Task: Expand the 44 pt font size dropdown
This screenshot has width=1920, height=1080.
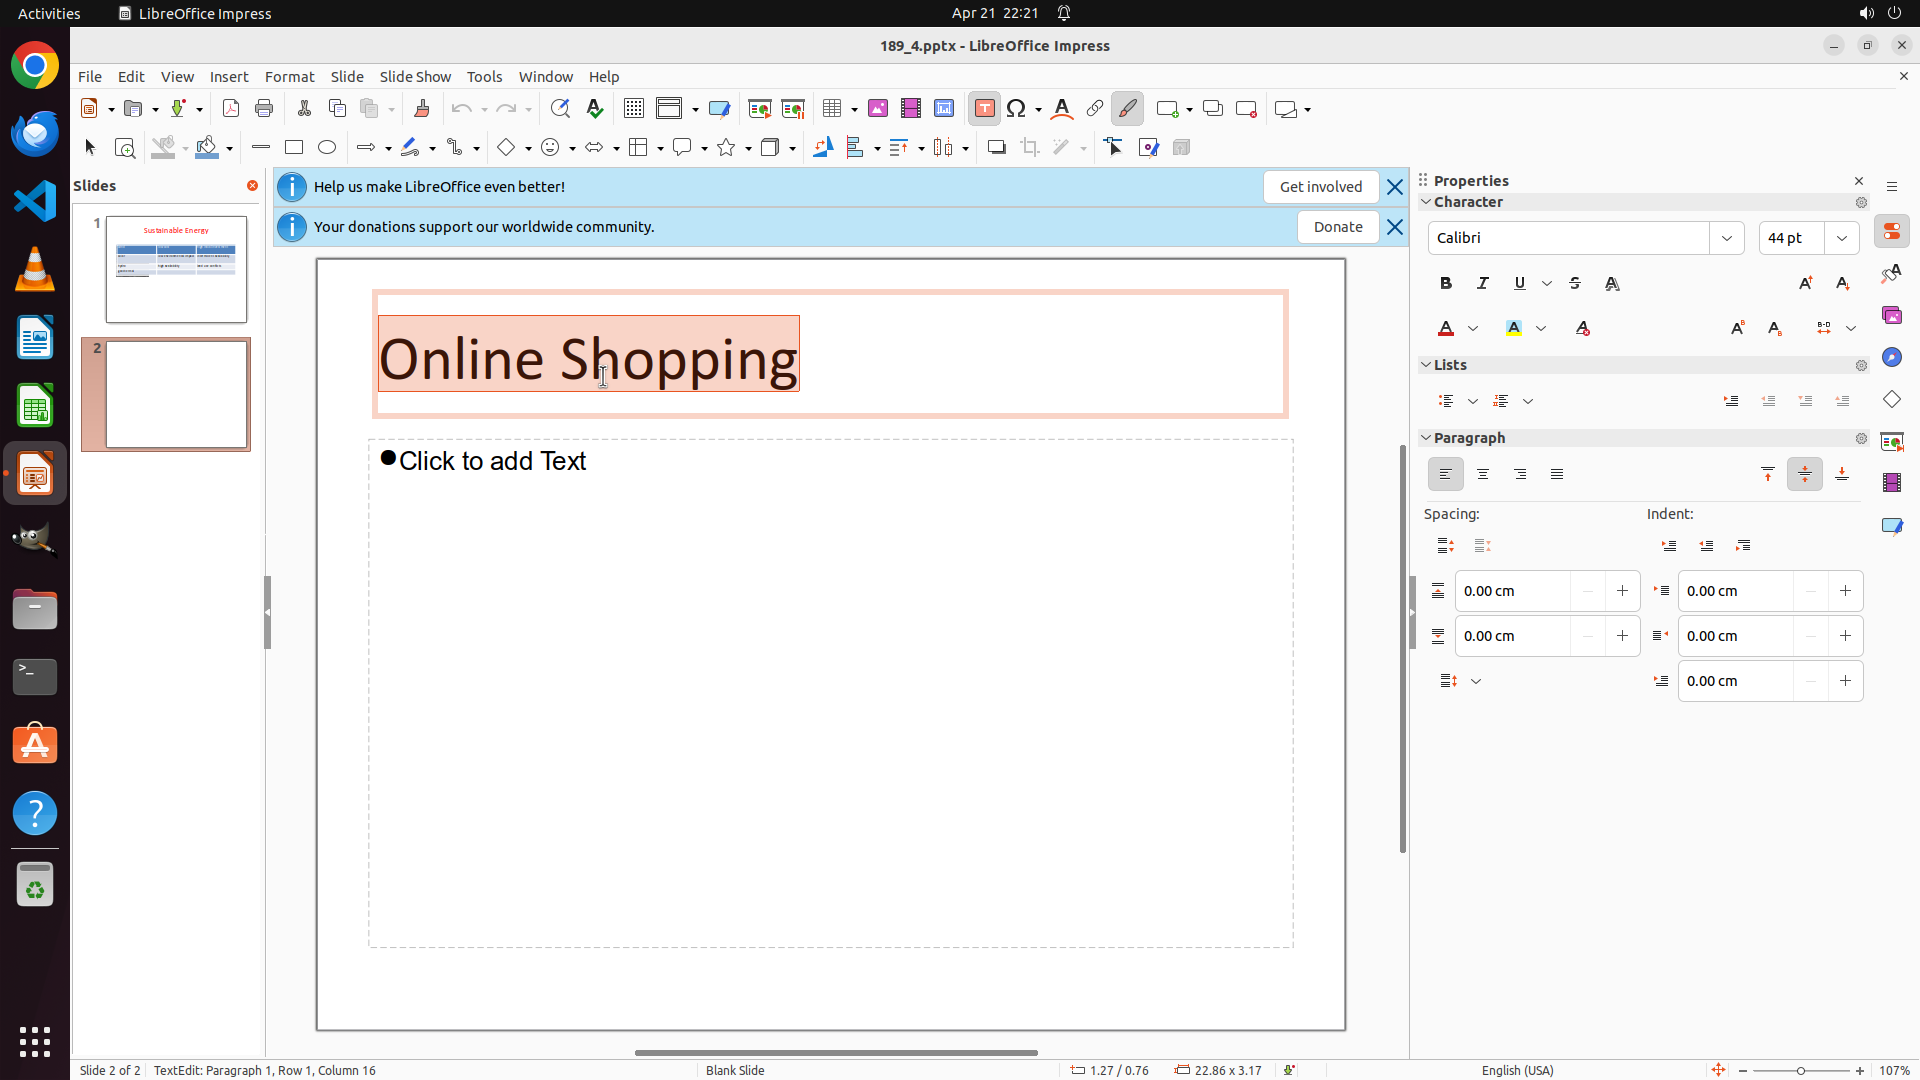Action: tap(1842, 238)
